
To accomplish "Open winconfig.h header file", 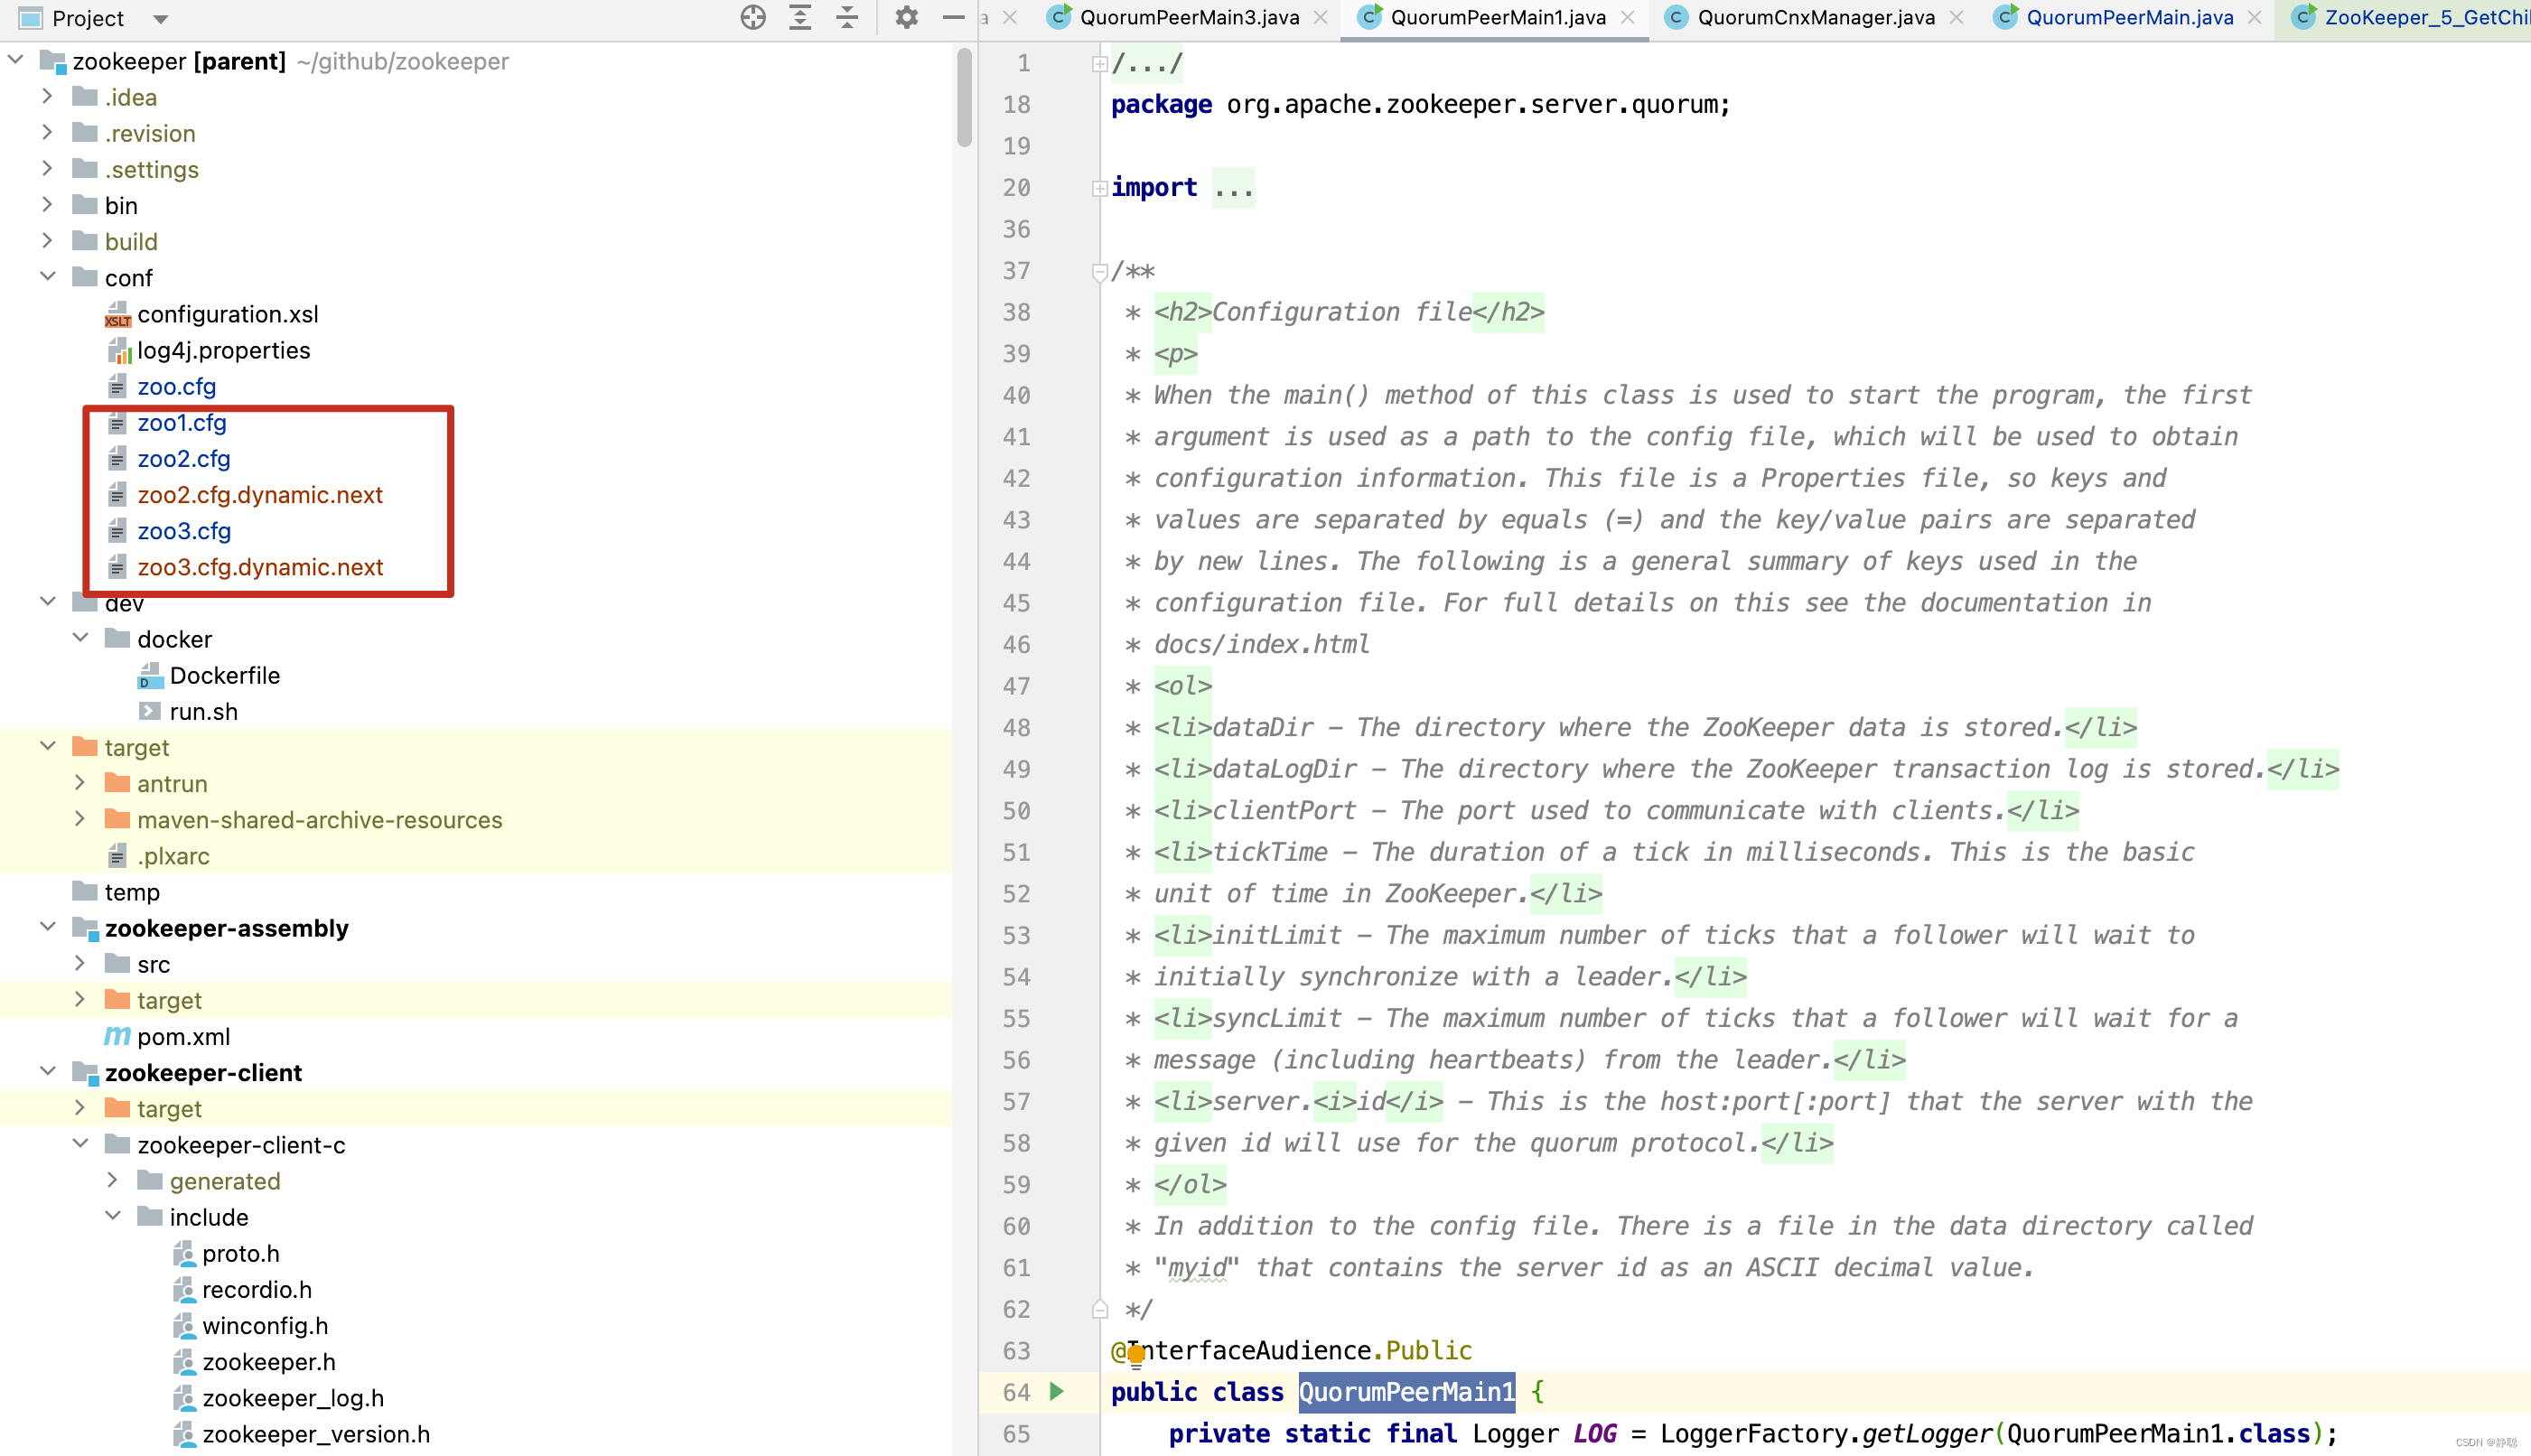I will (x=265, y=1325).
